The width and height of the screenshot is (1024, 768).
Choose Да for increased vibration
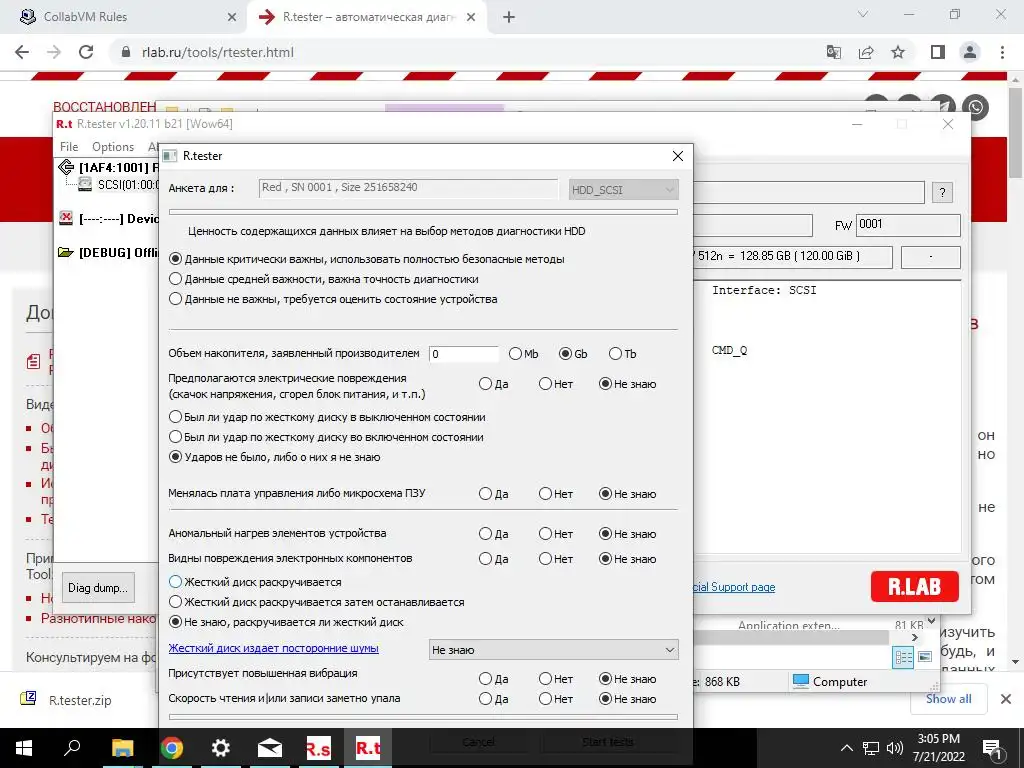coord(485,679)
